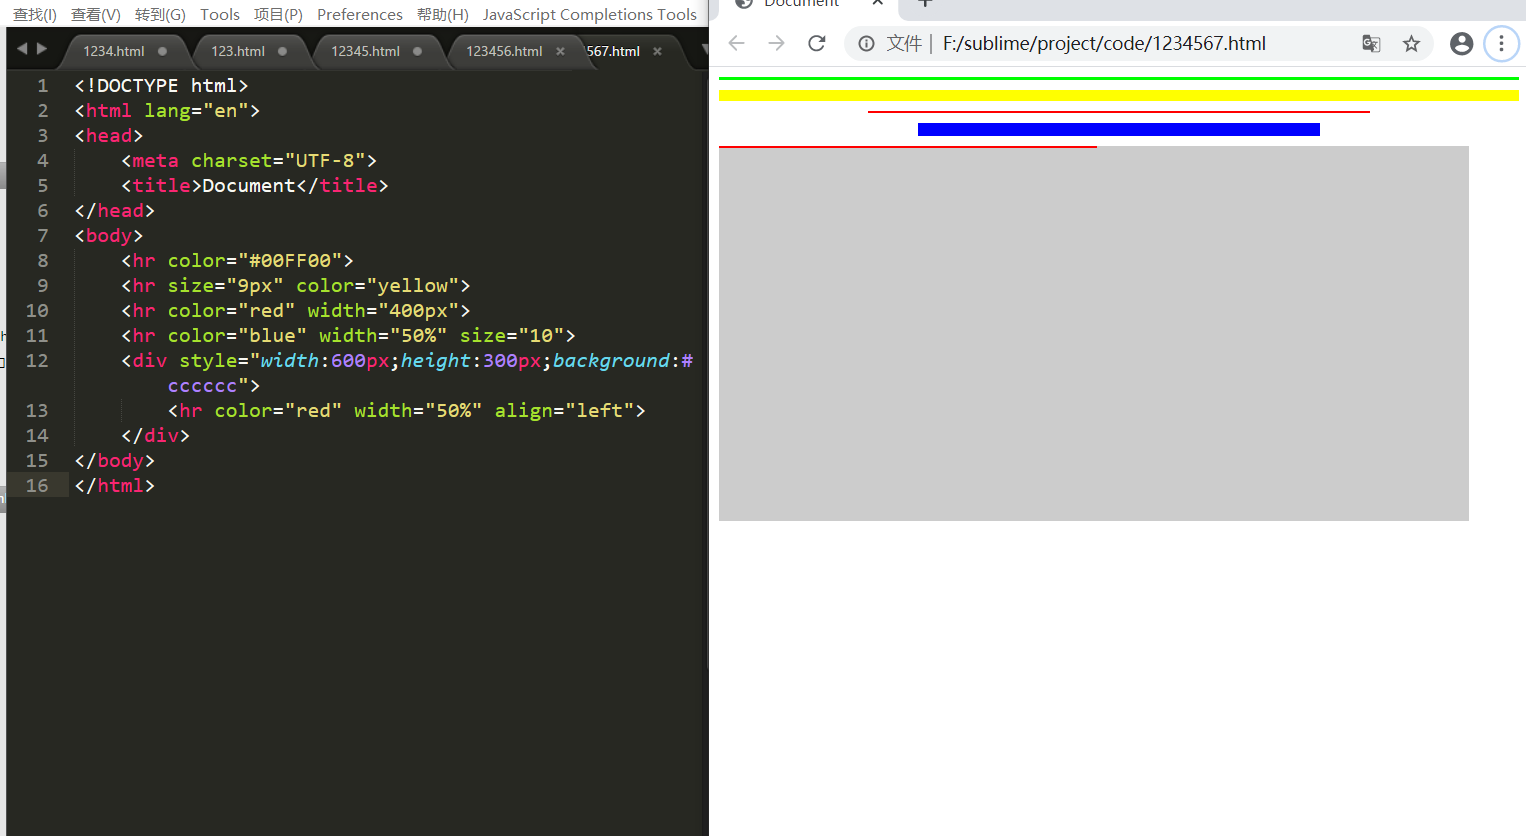This screenshot has height=836, width=1526.
Task: Select the active 567.html tab
Action: pyautogui.click(x=614, y=51)
